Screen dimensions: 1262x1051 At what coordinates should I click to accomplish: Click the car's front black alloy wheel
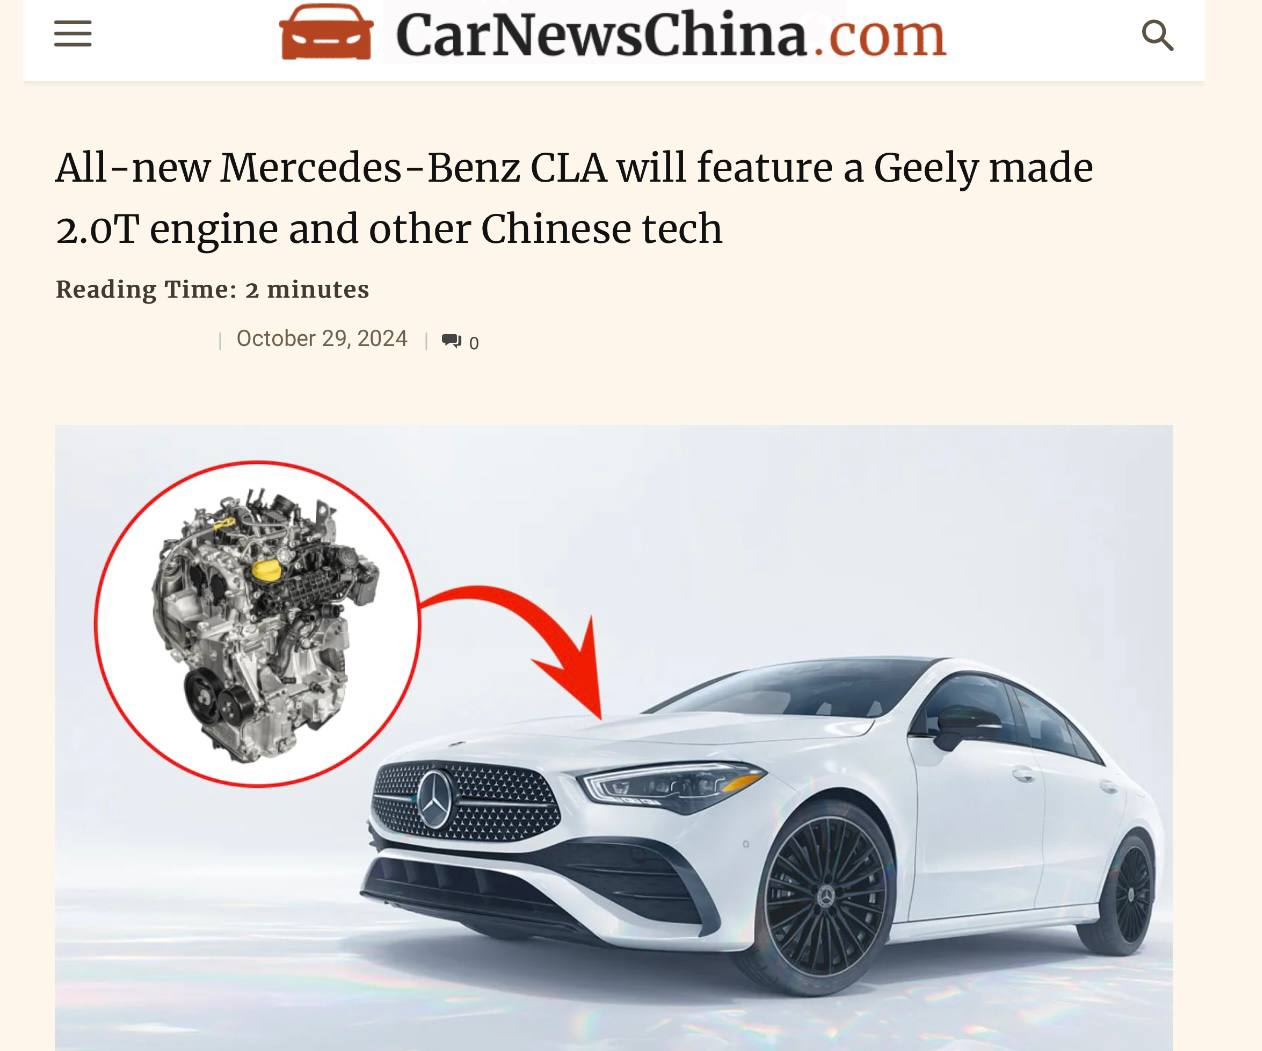pyautogui.click(x=826, y=893)
